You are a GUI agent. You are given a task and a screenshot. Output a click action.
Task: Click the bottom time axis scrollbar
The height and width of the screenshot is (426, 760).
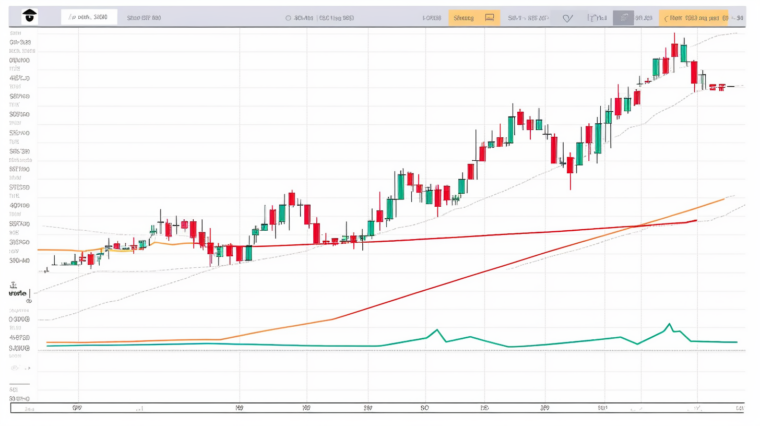380,408
